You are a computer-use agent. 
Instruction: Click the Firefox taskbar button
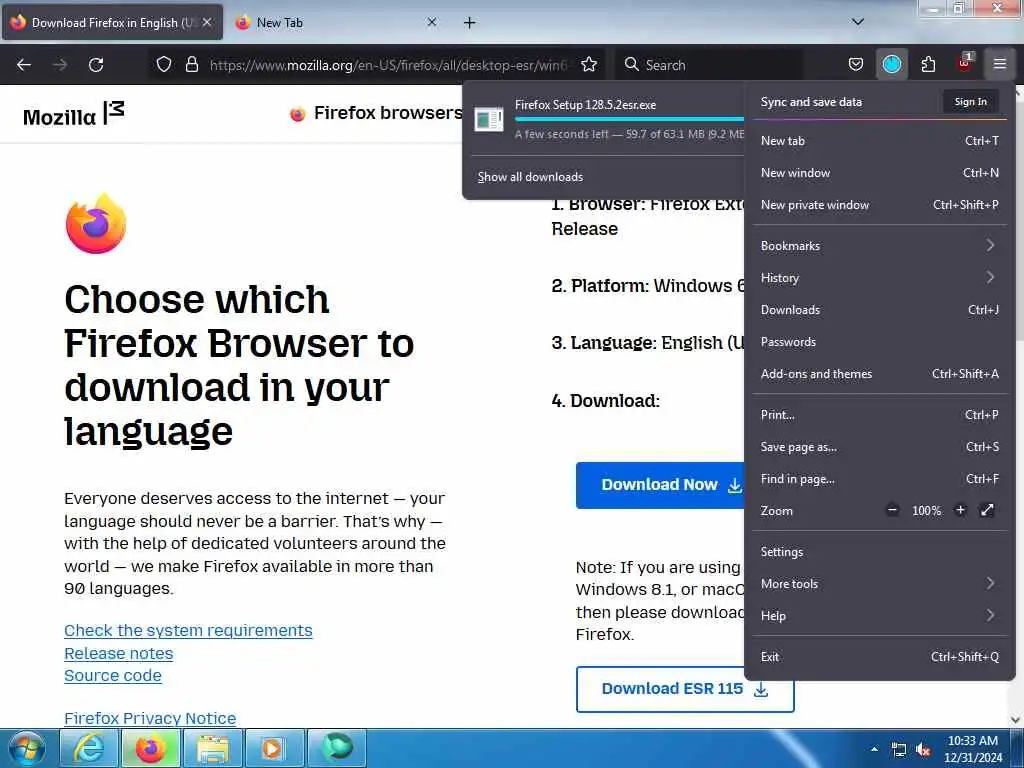coord(151,748)
